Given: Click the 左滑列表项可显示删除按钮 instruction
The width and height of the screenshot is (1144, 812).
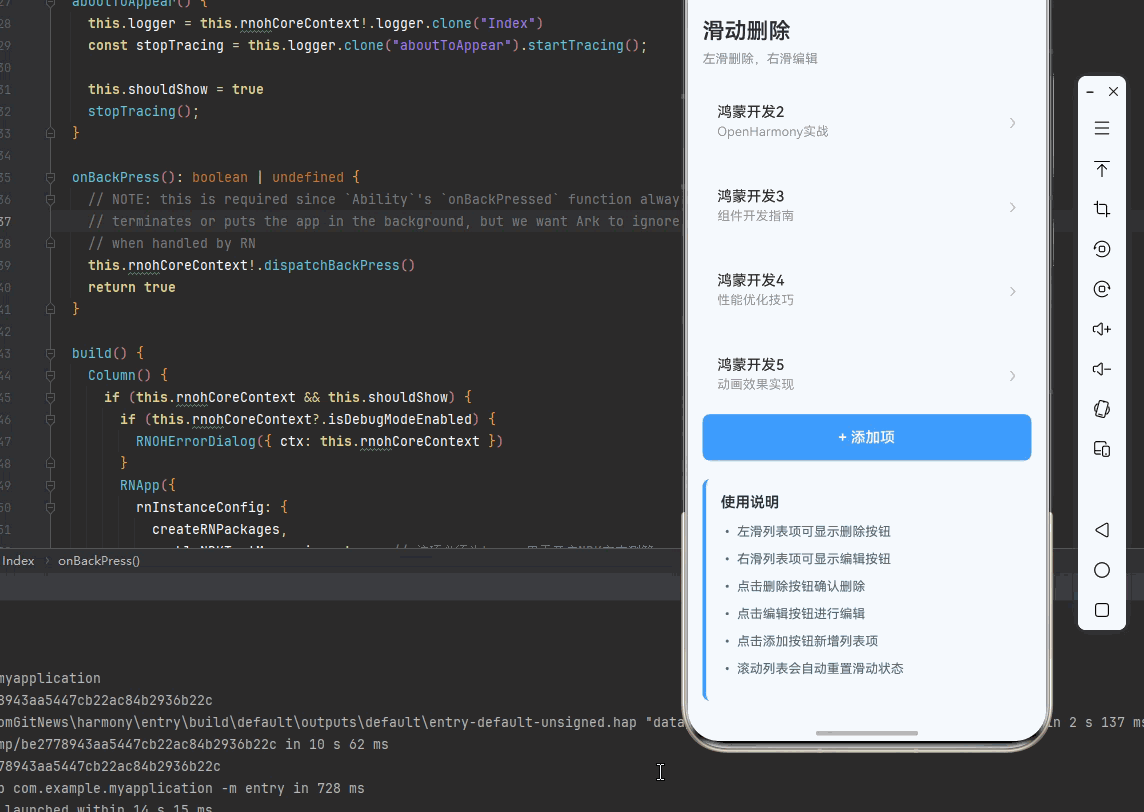Looking at the screenshot, I should click(813, 531).
